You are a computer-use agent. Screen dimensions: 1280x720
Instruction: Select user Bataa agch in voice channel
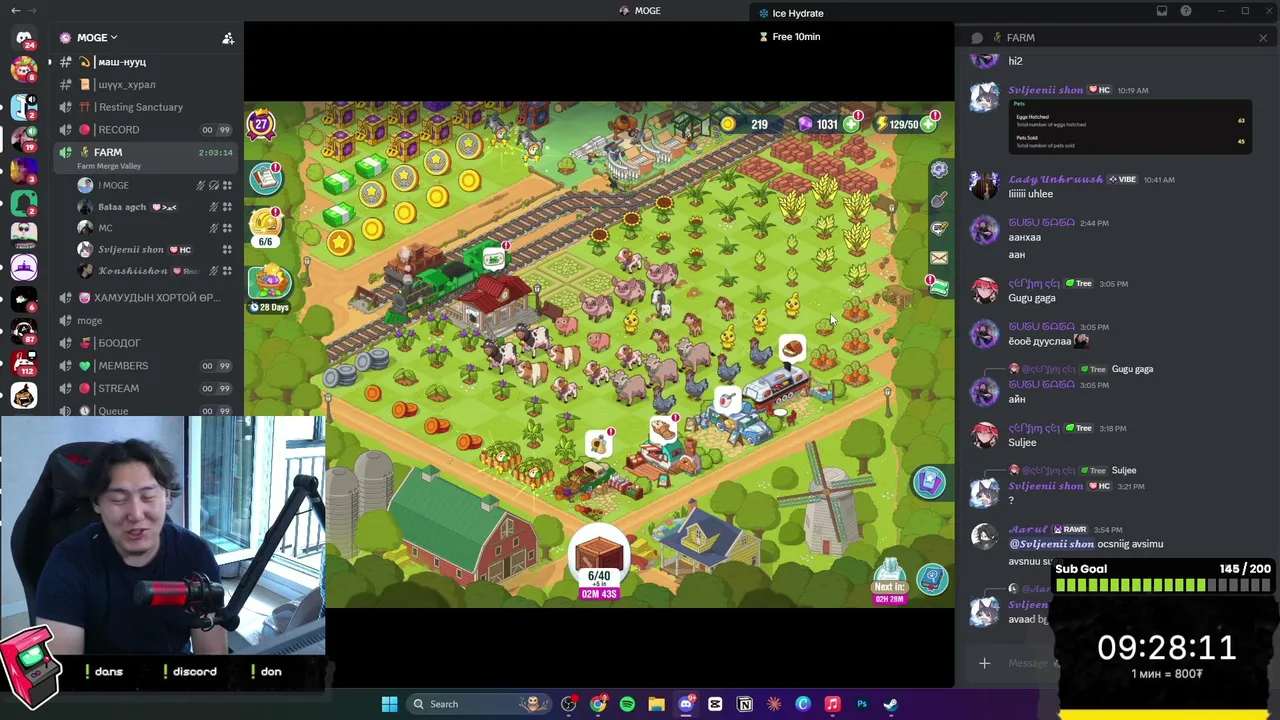(155, 207)
